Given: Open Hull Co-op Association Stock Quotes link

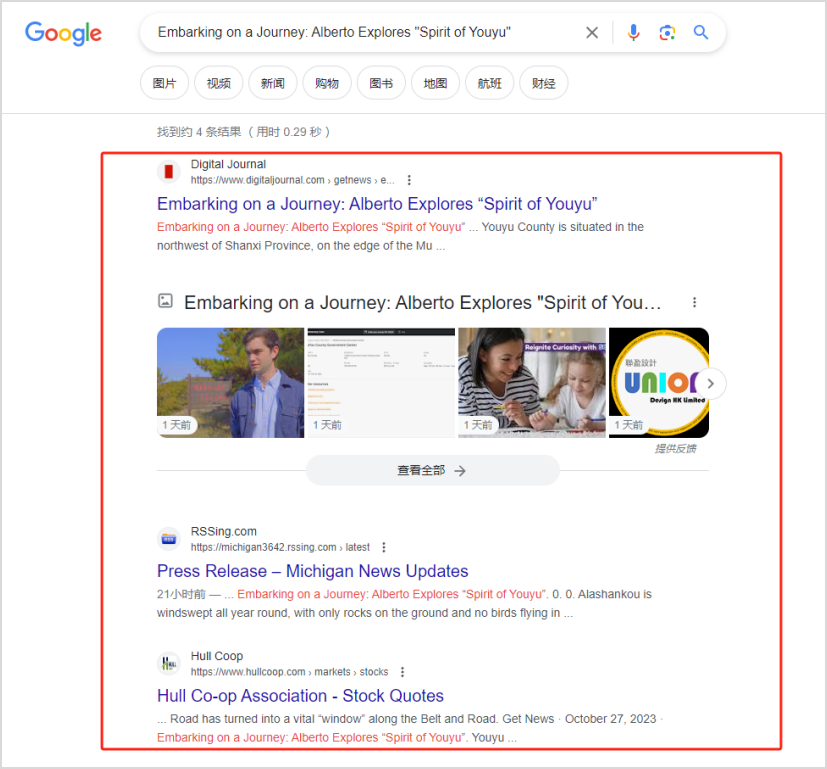Looking at the screenshot, I should [x=300, y=696].
